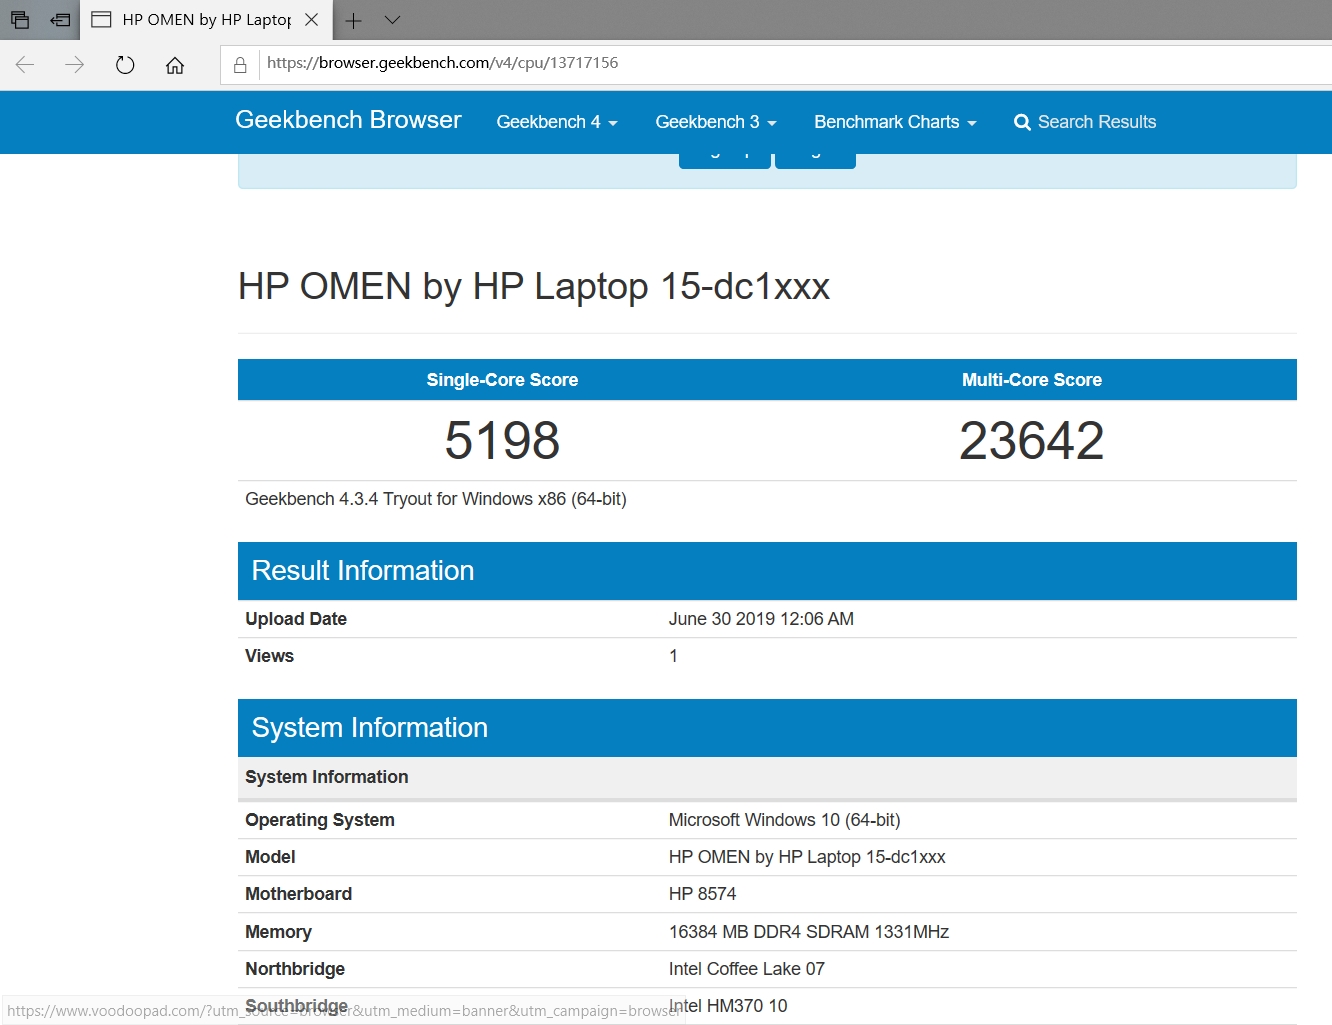Click the lock site-security icon
This screenshot has height=1025, width=1332.
(x=240, y=65)
